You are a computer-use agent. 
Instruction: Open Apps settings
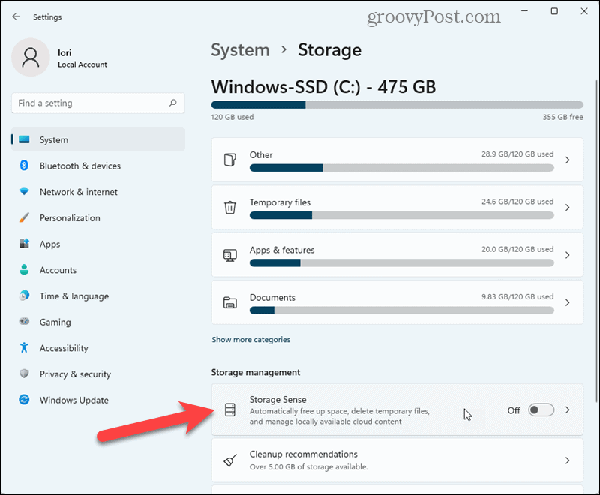point(98,244)
